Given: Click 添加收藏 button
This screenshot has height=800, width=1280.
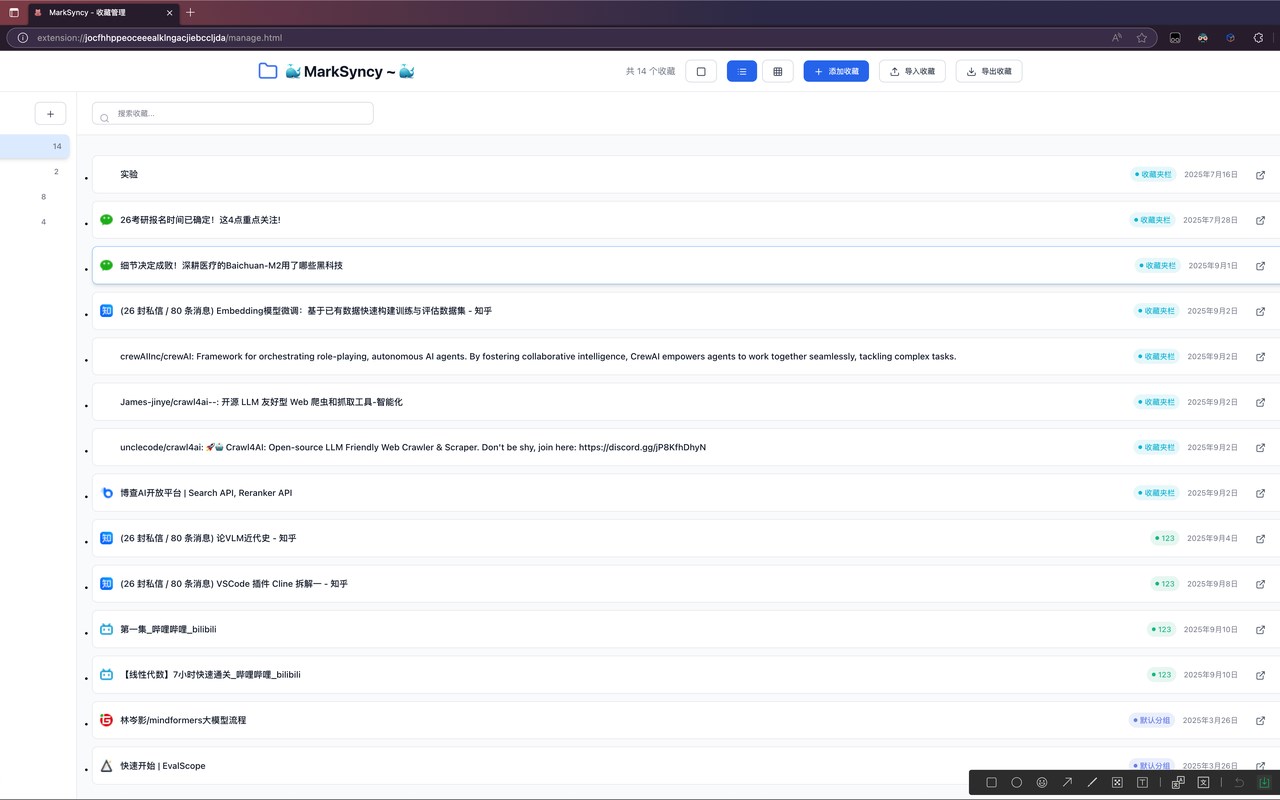Looking at the screenshot, I should tap(836, 72).
